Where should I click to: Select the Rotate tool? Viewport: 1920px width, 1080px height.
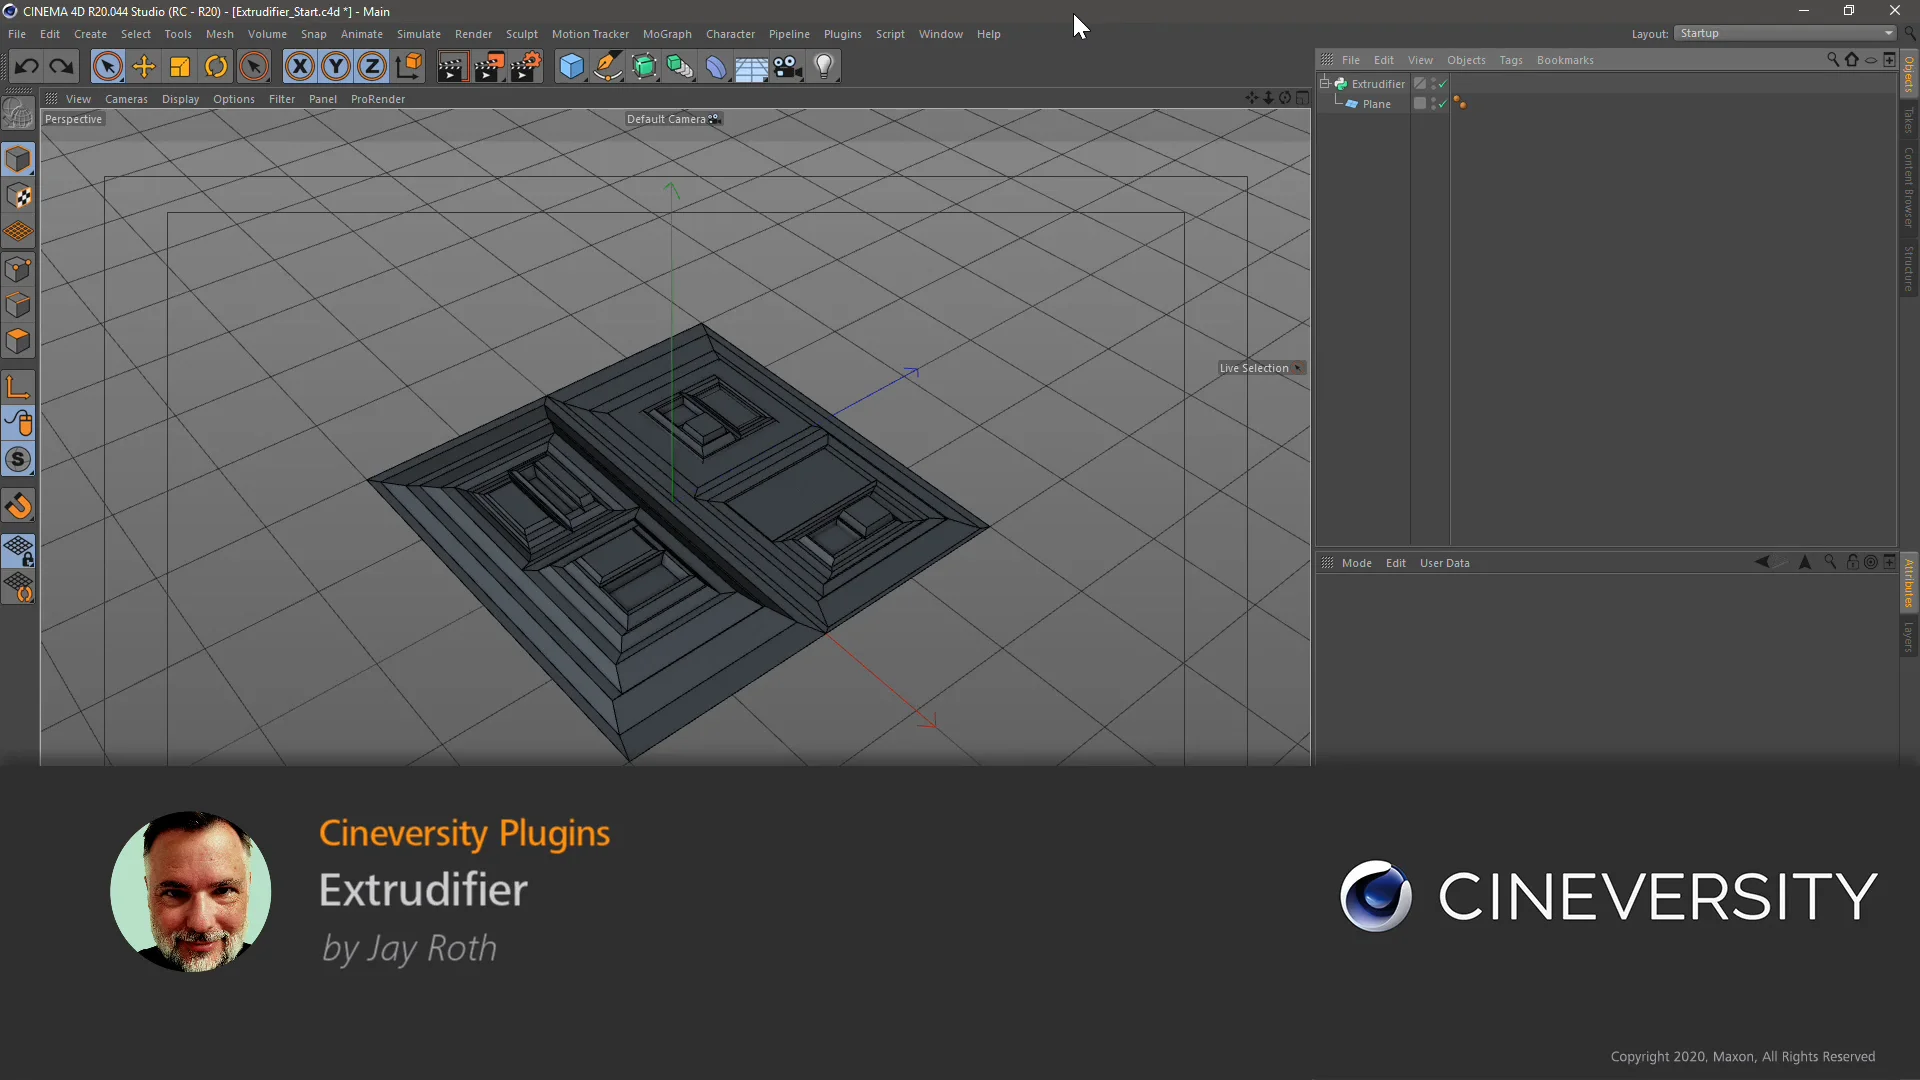tap(216, 67)
